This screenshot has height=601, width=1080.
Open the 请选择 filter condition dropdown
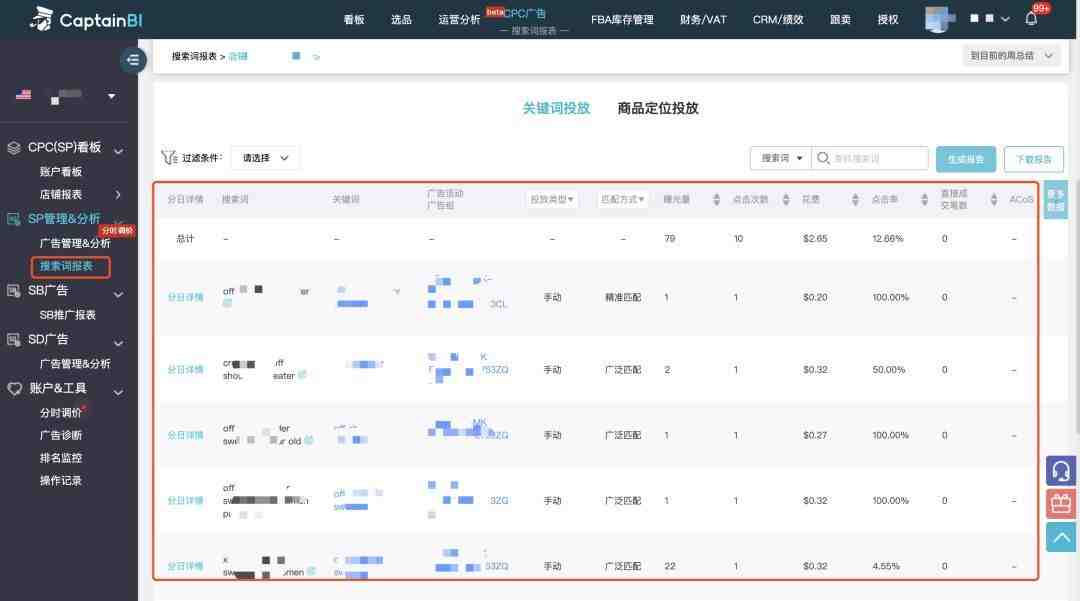(x=265, y=158)
